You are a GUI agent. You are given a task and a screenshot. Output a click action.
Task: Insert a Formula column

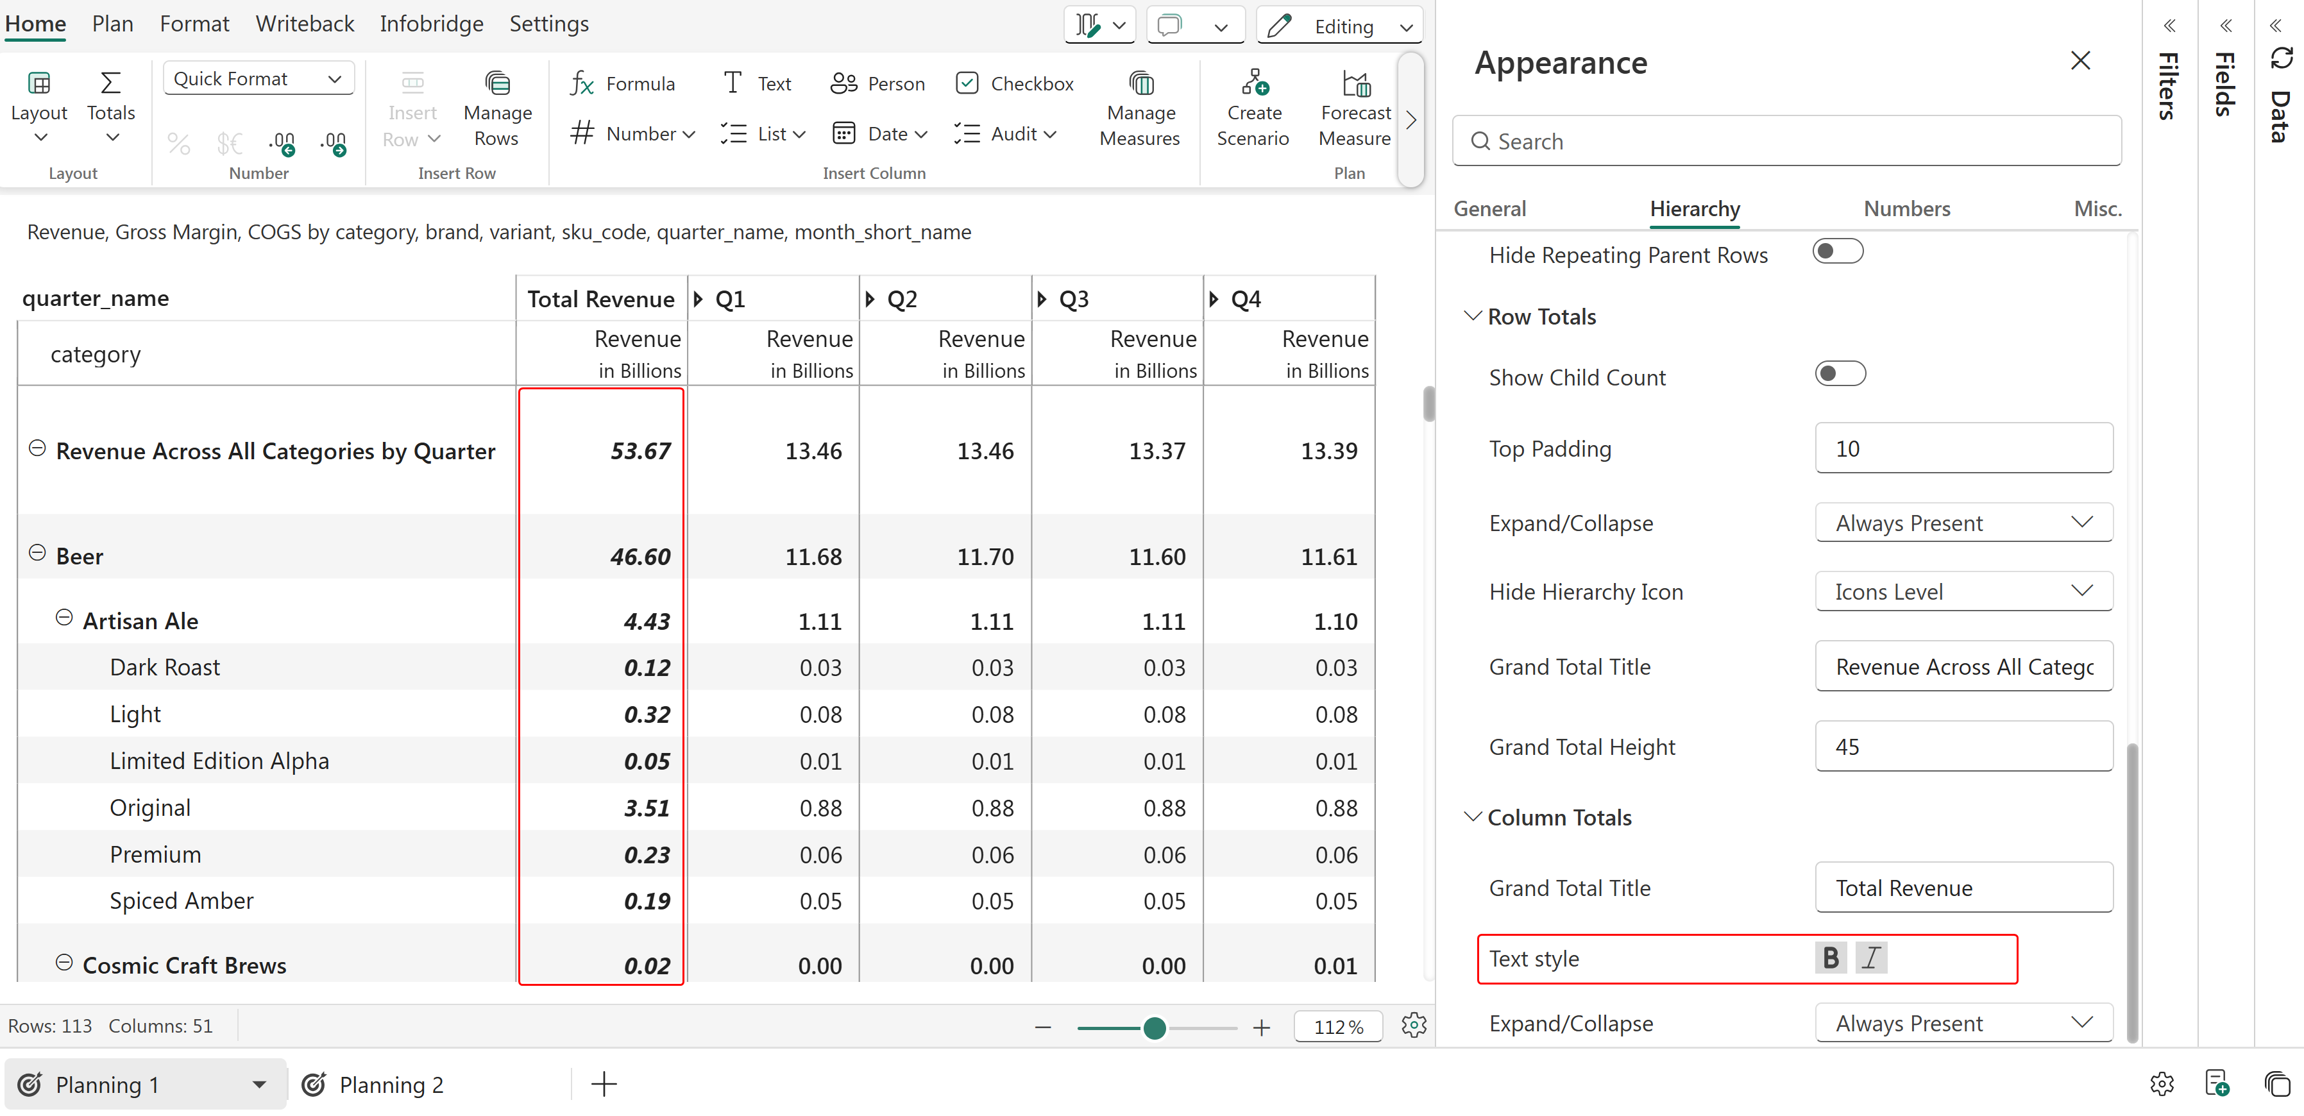[623, 83]
